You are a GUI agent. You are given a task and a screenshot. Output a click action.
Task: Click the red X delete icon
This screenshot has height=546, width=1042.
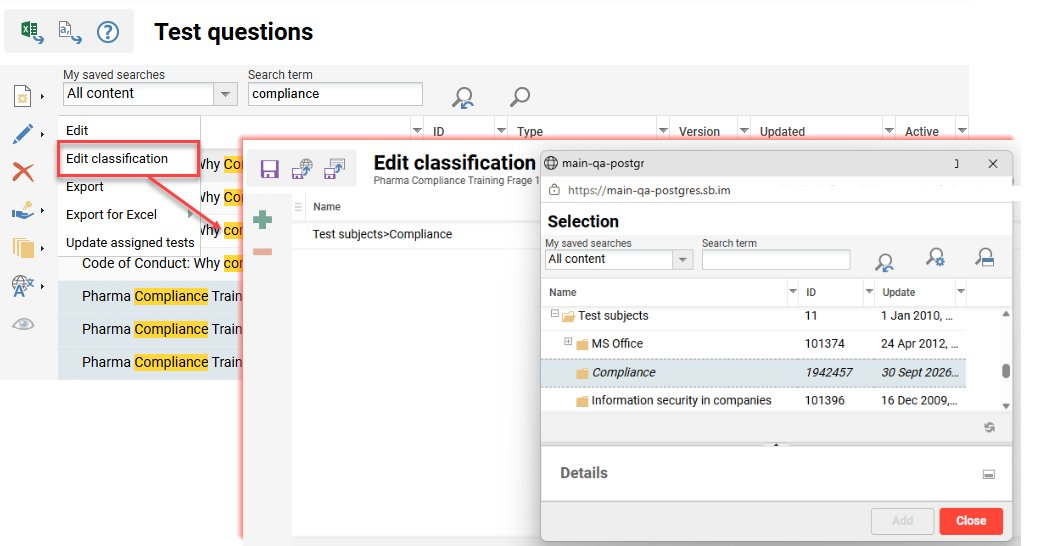tap(23, 172)
